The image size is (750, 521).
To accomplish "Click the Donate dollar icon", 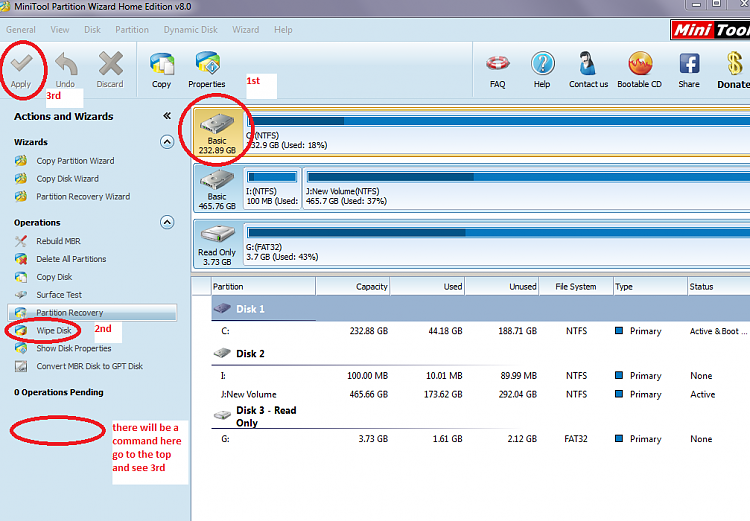I will (734, 63).
